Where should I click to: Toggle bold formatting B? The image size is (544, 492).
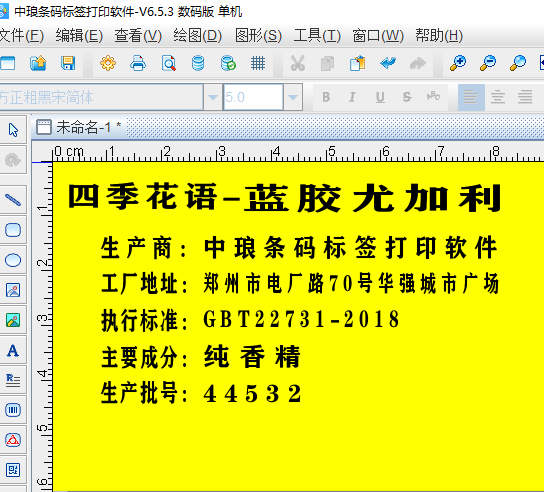326,97
